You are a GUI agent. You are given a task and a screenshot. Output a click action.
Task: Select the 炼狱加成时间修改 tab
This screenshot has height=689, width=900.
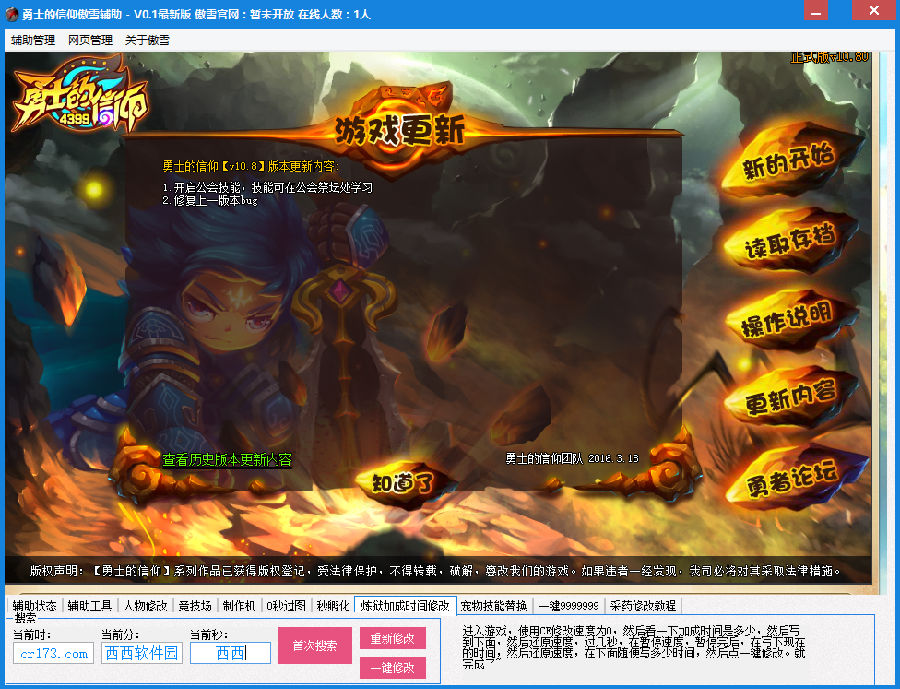click(x=405, y=605)
